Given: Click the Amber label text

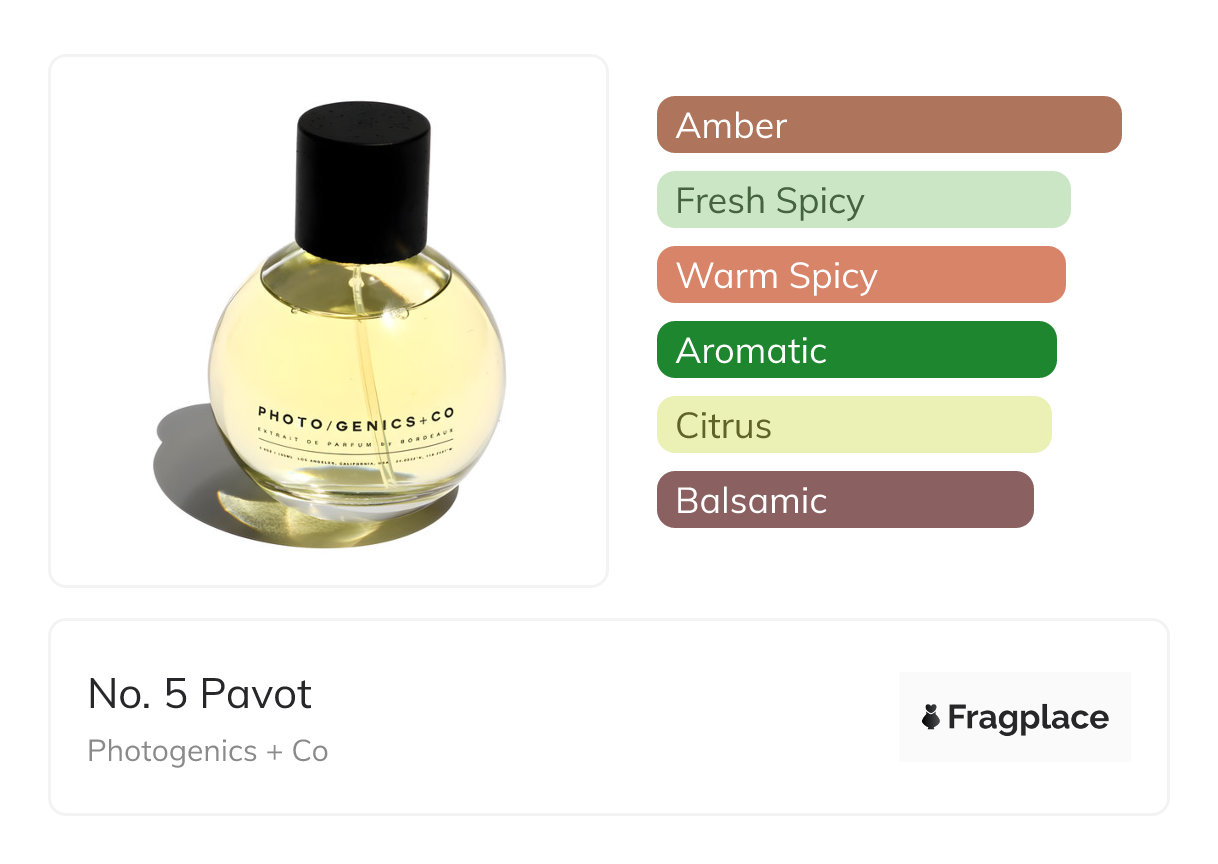Looking at the screenshot, I should pyautogui.click(x=731, y=125).
